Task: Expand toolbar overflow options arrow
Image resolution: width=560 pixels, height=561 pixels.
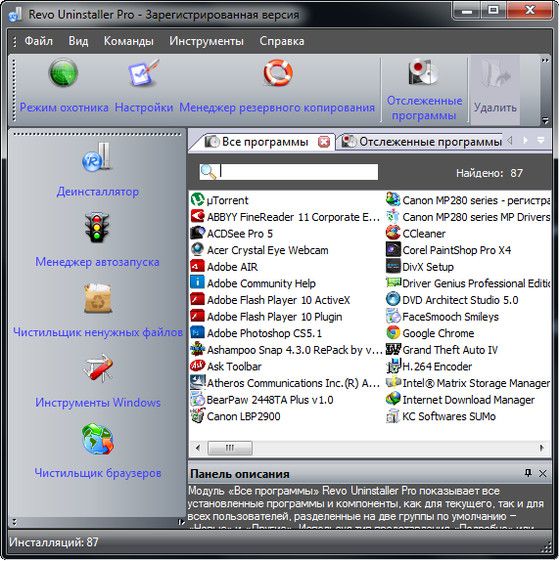Action: coord(545,121)
